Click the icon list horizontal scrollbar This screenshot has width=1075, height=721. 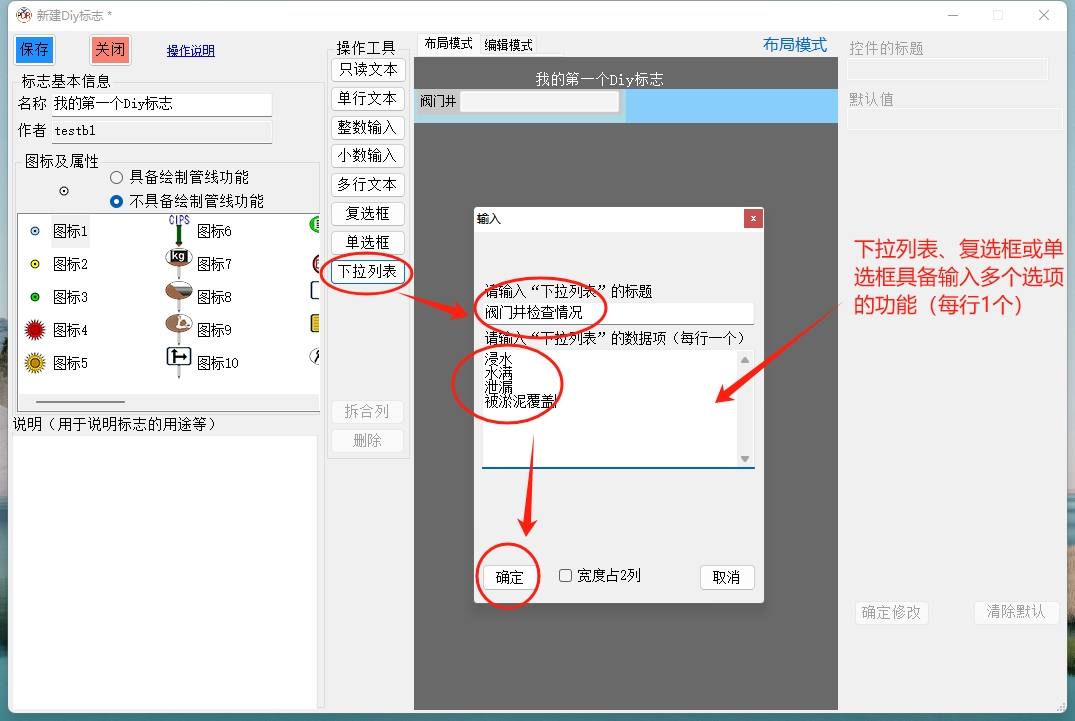pyautogui.click(x=95, y=401)
